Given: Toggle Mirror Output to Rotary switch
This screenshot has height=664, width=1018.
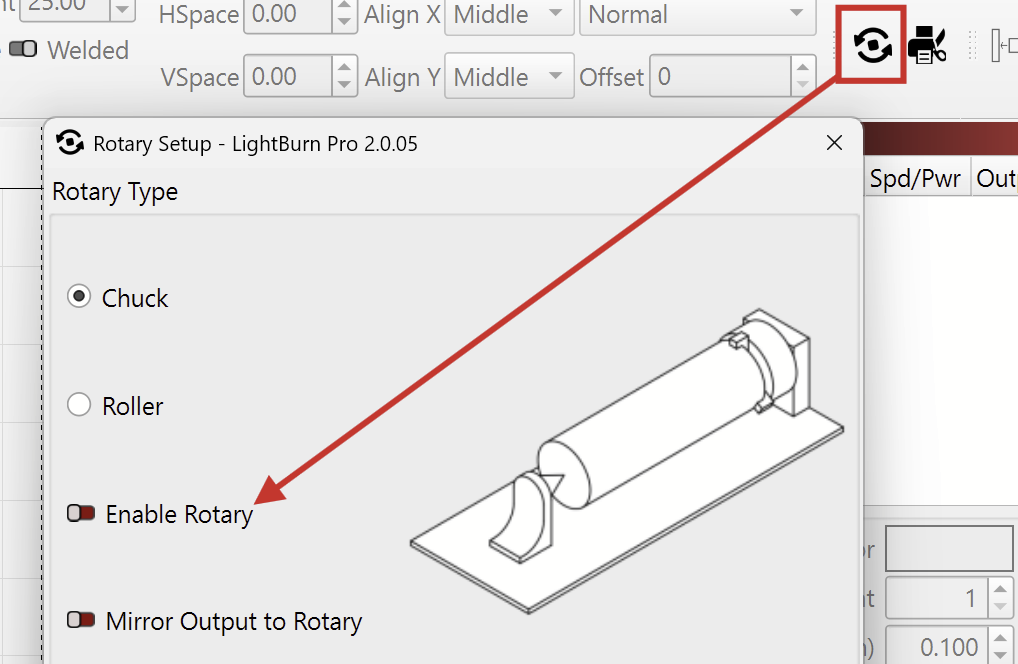Looking at the screenshot, I should (x=81, y=621).
